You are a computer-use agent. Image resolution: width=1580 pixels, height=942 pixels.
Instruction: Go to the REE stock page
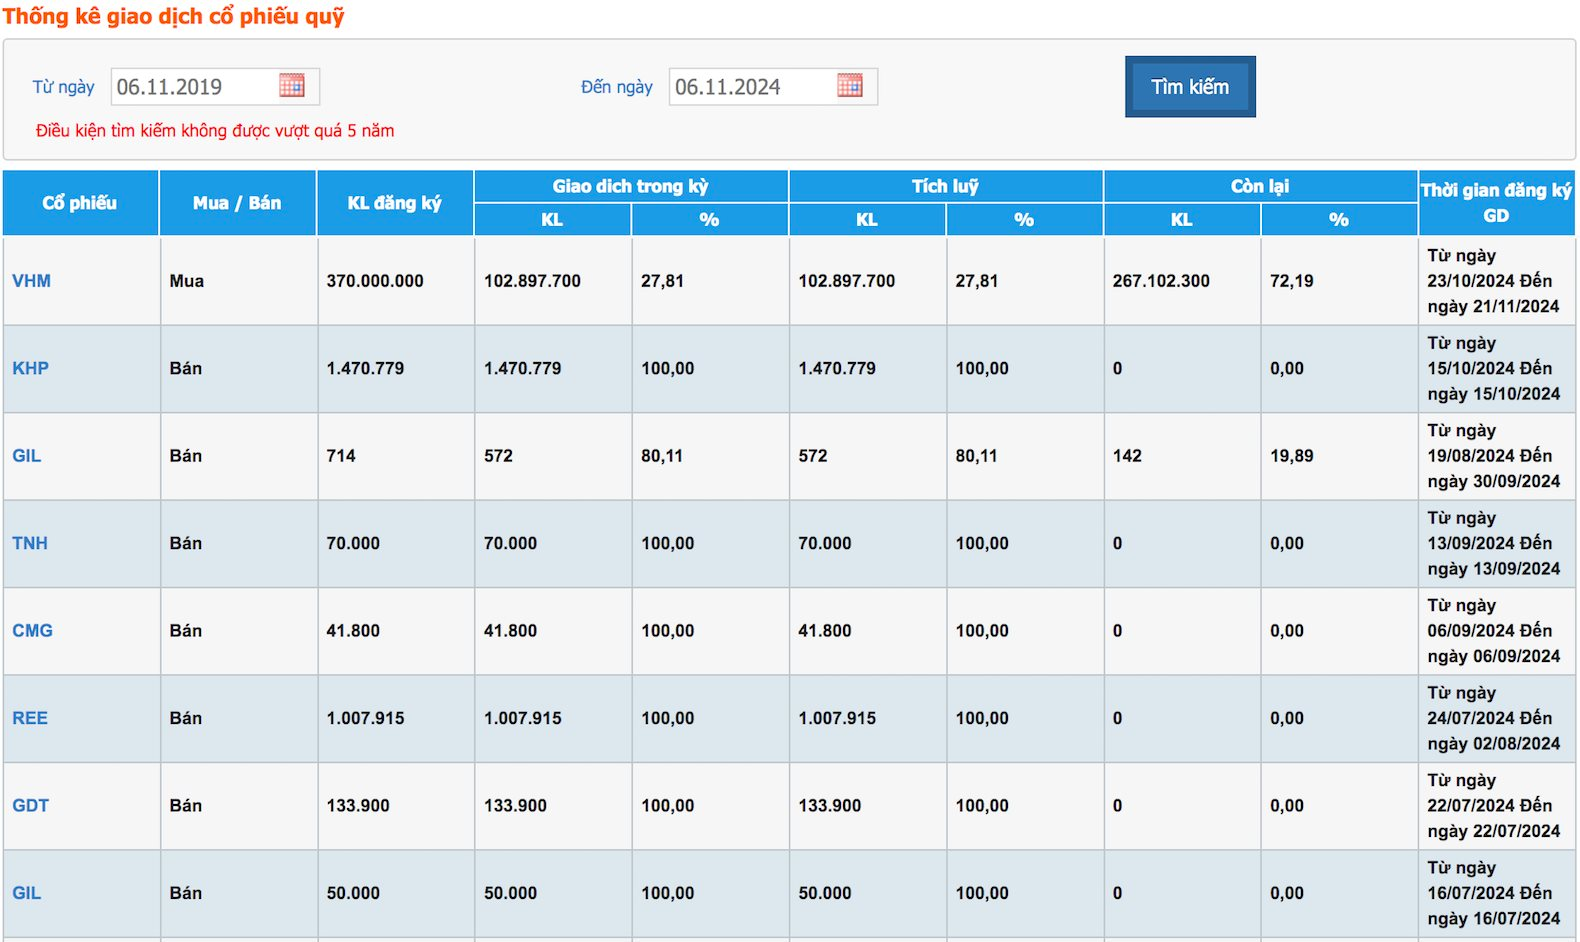point(30,718)
